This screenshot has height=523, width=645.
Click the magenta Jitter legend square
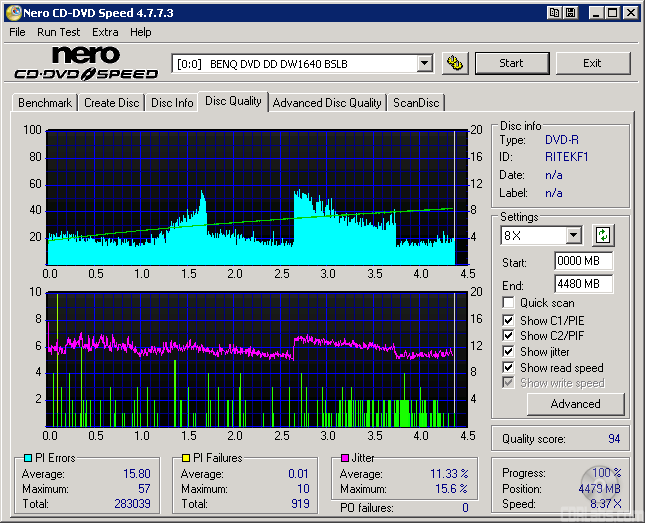(x=345, y=459)
